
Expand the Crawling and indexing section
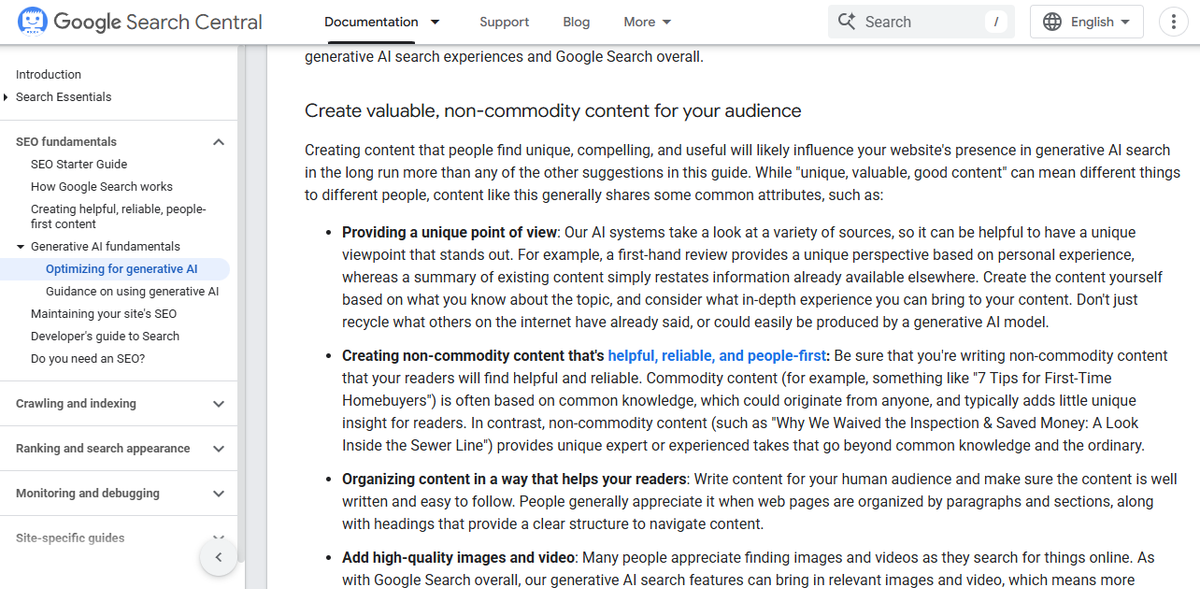click(219, 404)
